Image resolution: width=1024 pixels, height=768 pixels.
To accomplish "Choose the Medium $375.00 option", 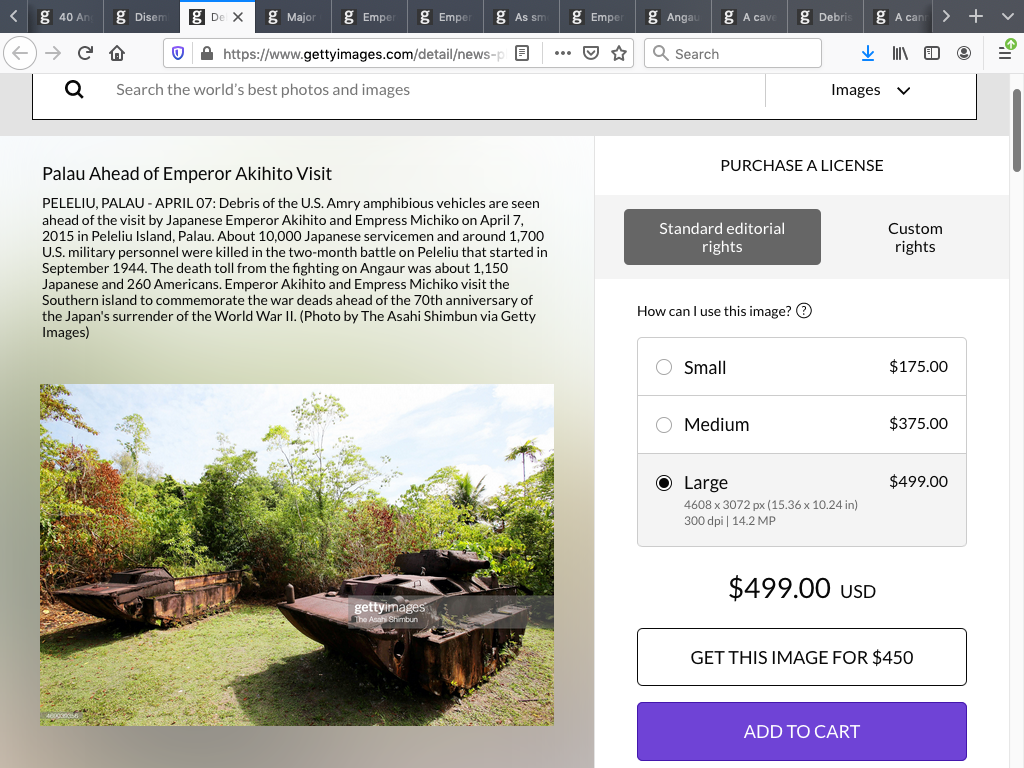I will click(x=664, y=425).
